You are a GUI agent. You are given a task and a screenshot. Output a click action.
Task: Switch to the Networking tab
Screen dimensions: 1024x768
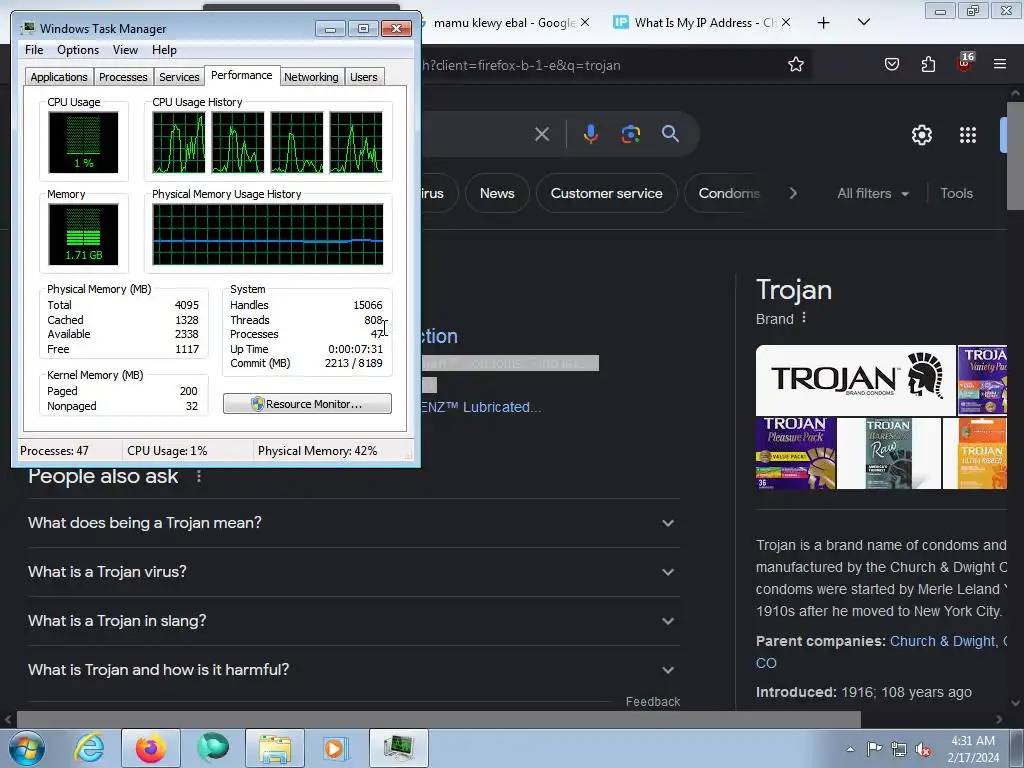pyautogui.click(x=311, y=77)
